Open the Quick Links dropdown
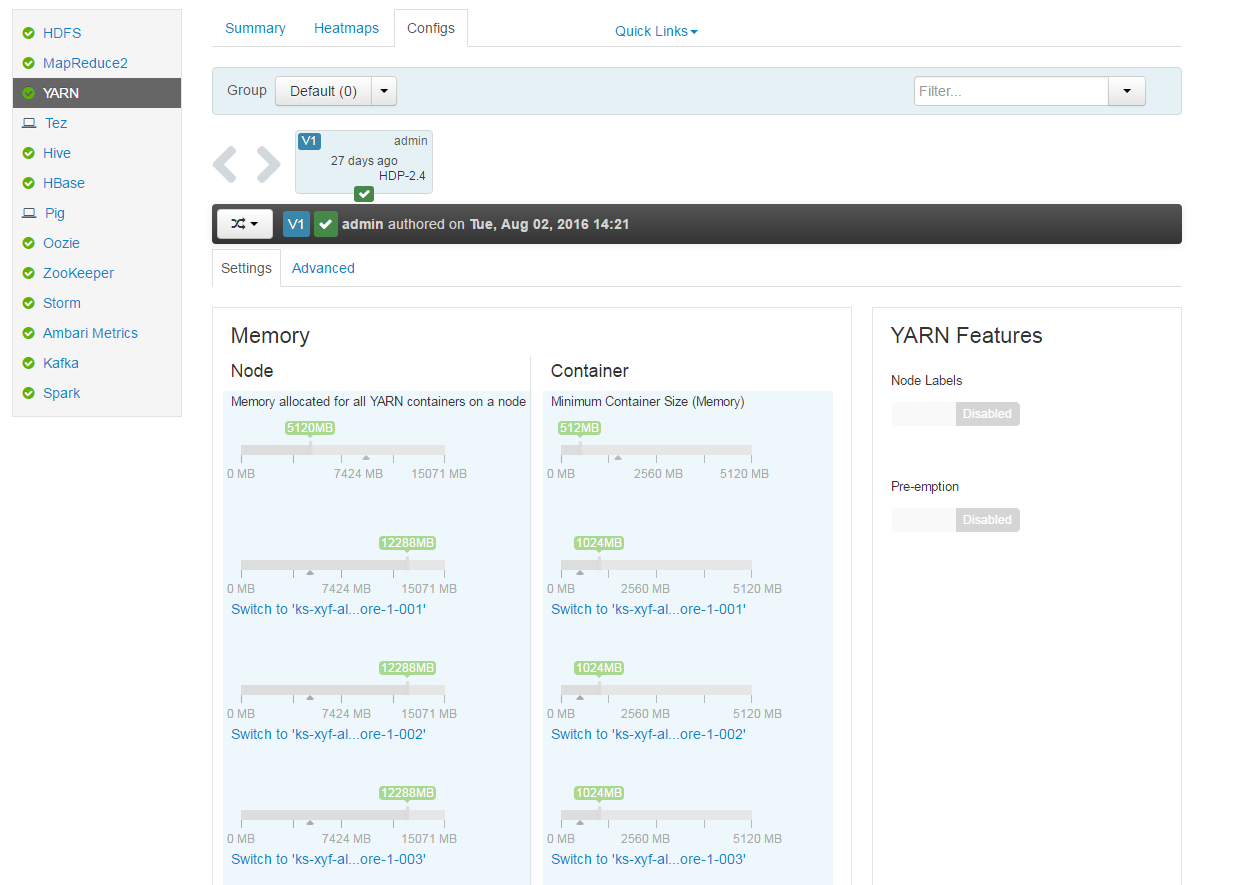The image size is (1240, 885). [656, 31]
